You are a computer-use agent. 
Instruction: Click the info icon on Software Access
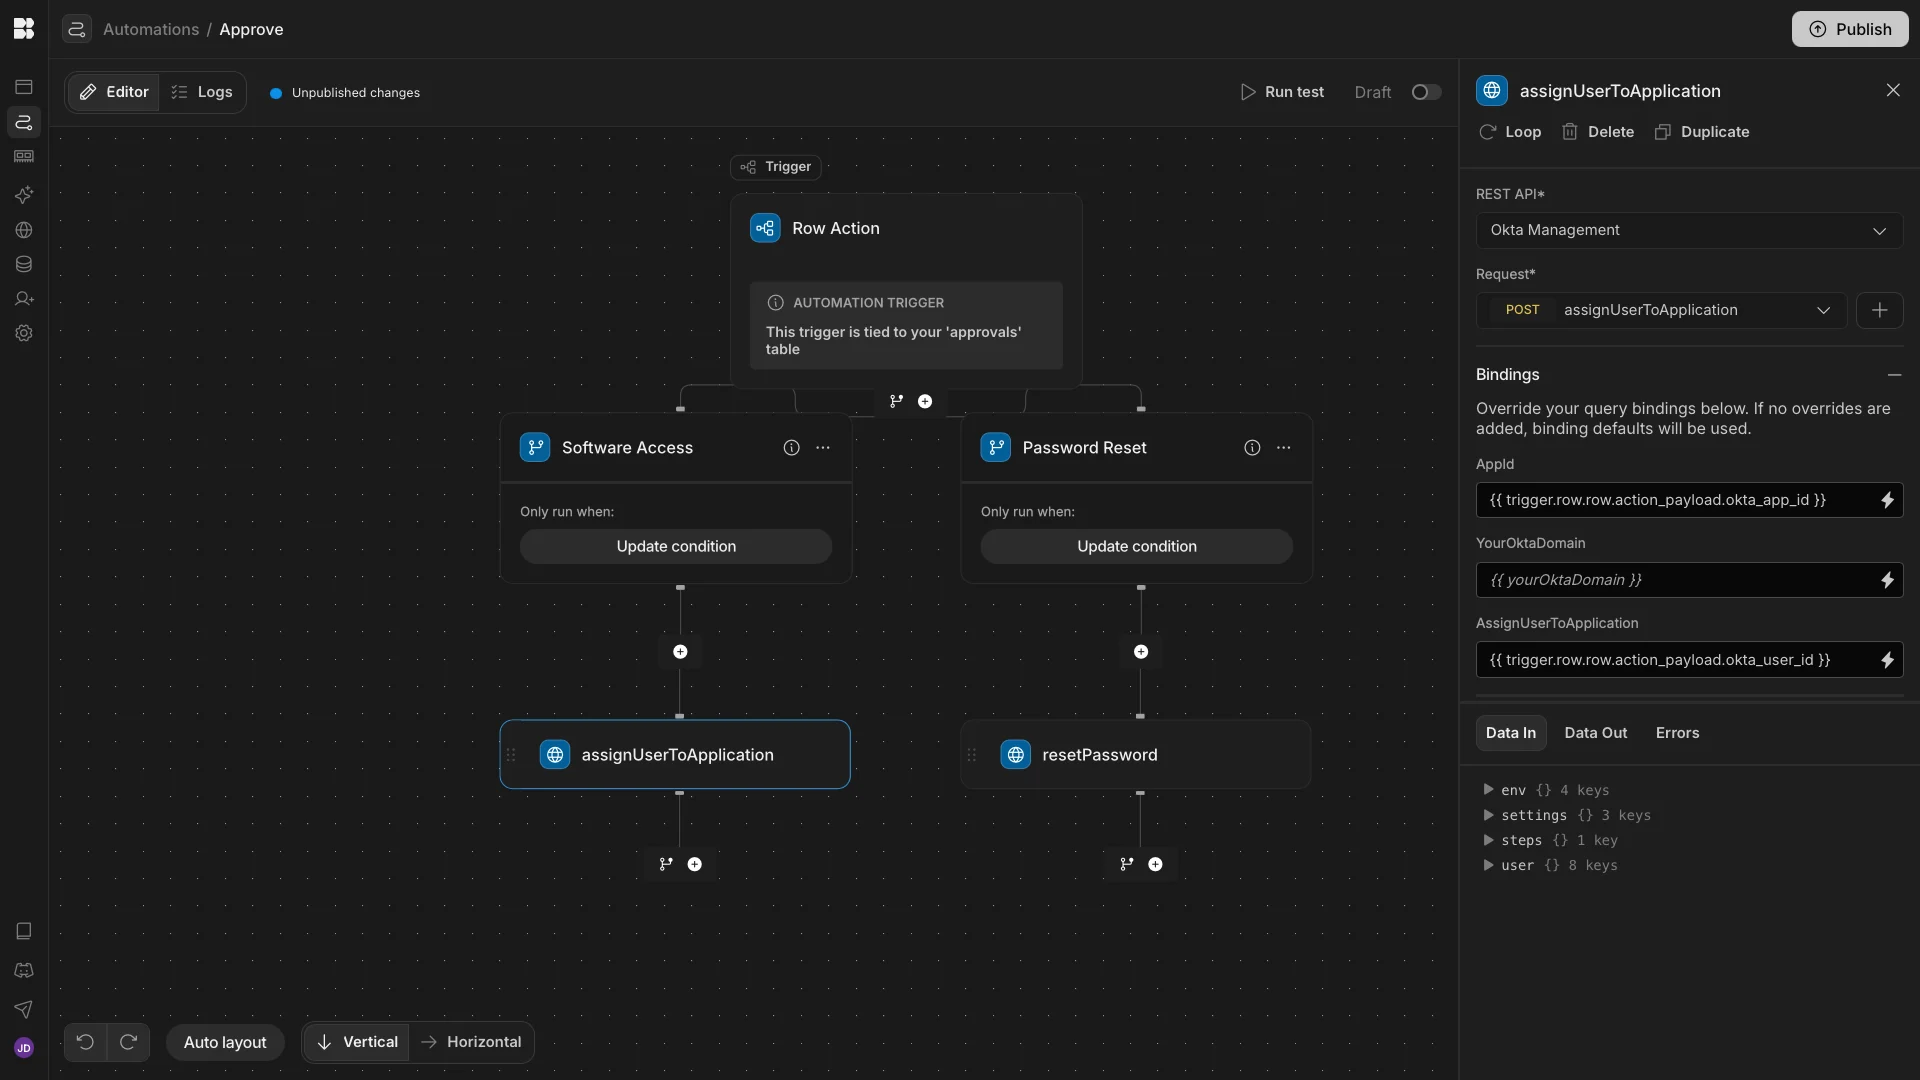click(791, 448)
